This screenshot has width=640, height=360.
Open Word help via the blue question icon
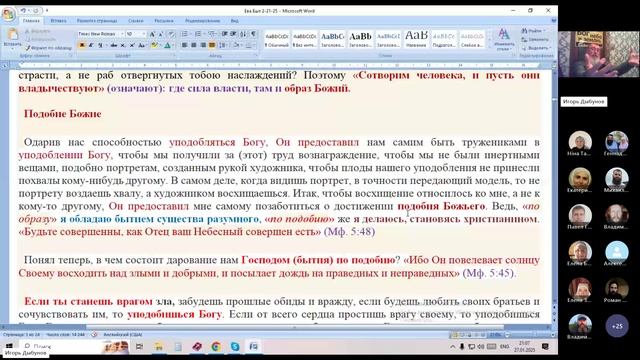553,20
